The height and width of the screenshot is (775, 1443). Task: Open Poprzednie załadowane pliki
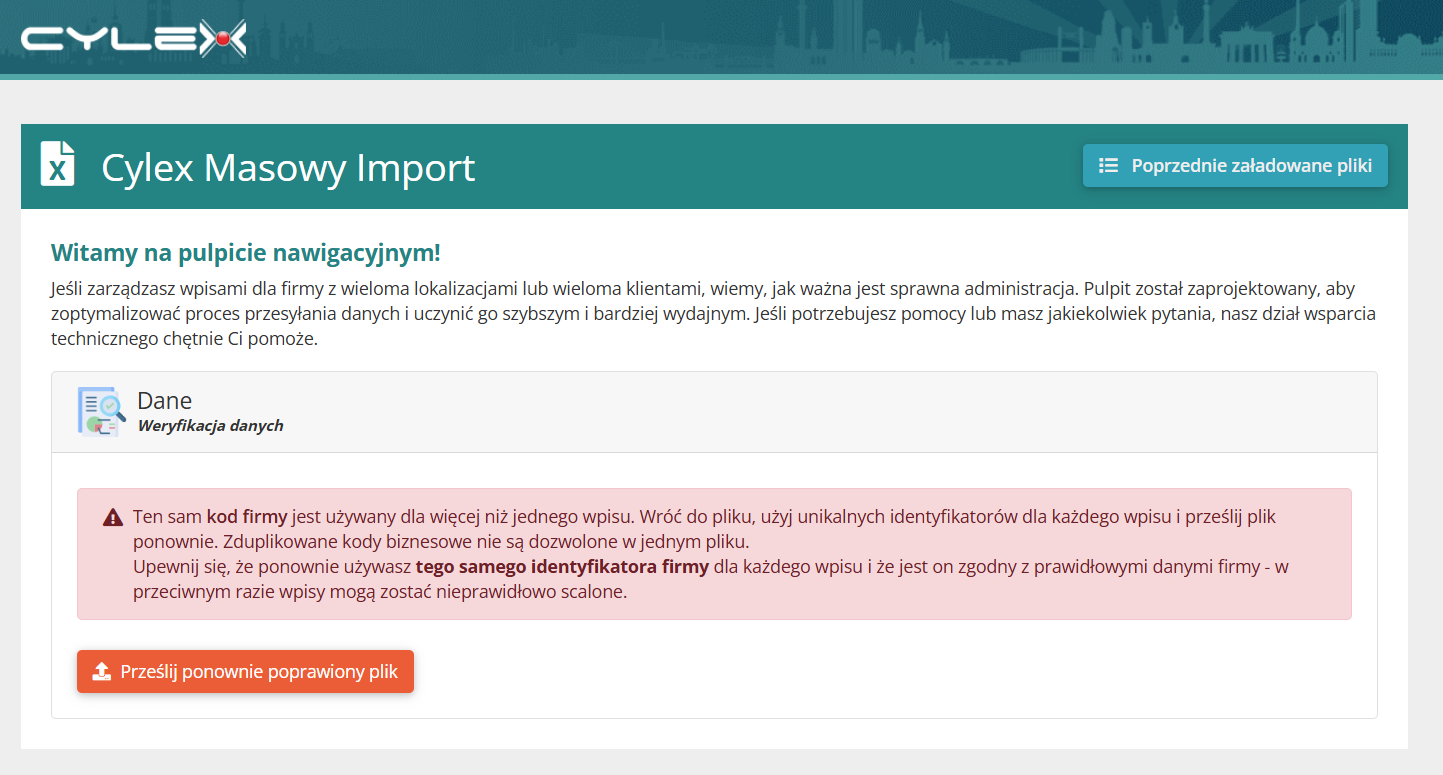click(x=1235, y=166)
